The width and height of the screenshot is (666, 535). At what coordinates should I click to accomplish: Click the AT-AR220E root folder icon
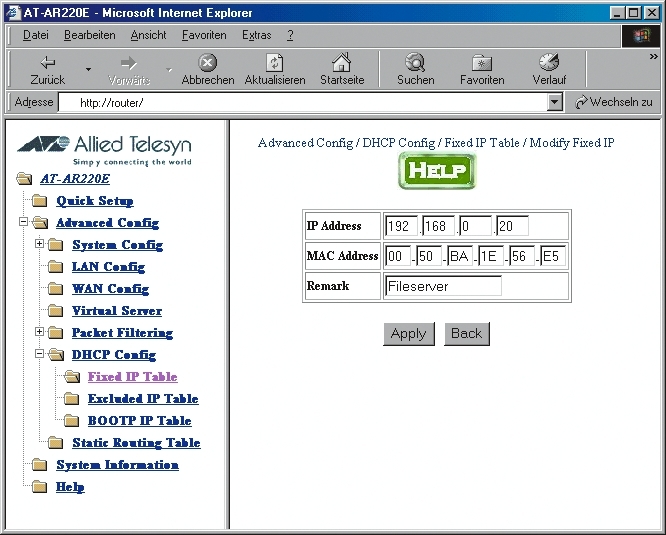pos(24,179)
